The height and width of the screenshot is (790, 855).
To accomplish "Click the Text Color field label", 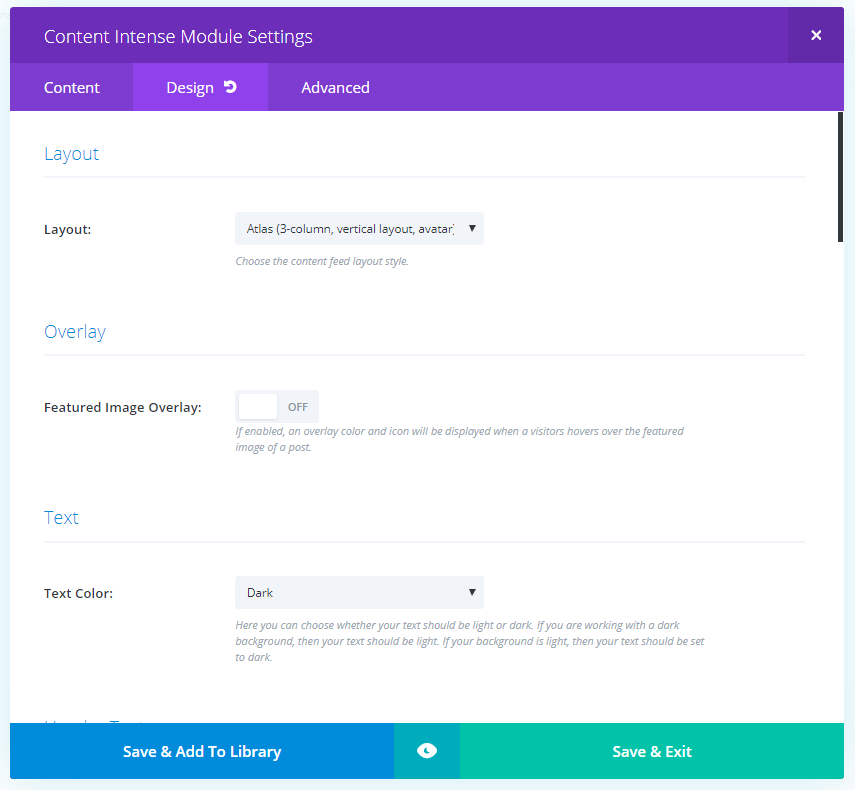I will click(x=79, y=594).
